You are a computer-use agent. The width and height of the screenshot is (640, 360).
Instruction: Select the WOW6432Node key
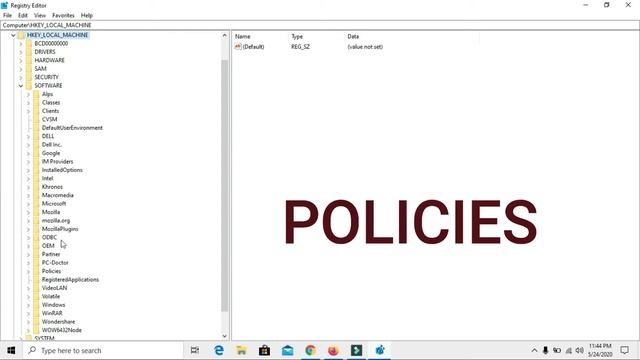pos(62,330)
